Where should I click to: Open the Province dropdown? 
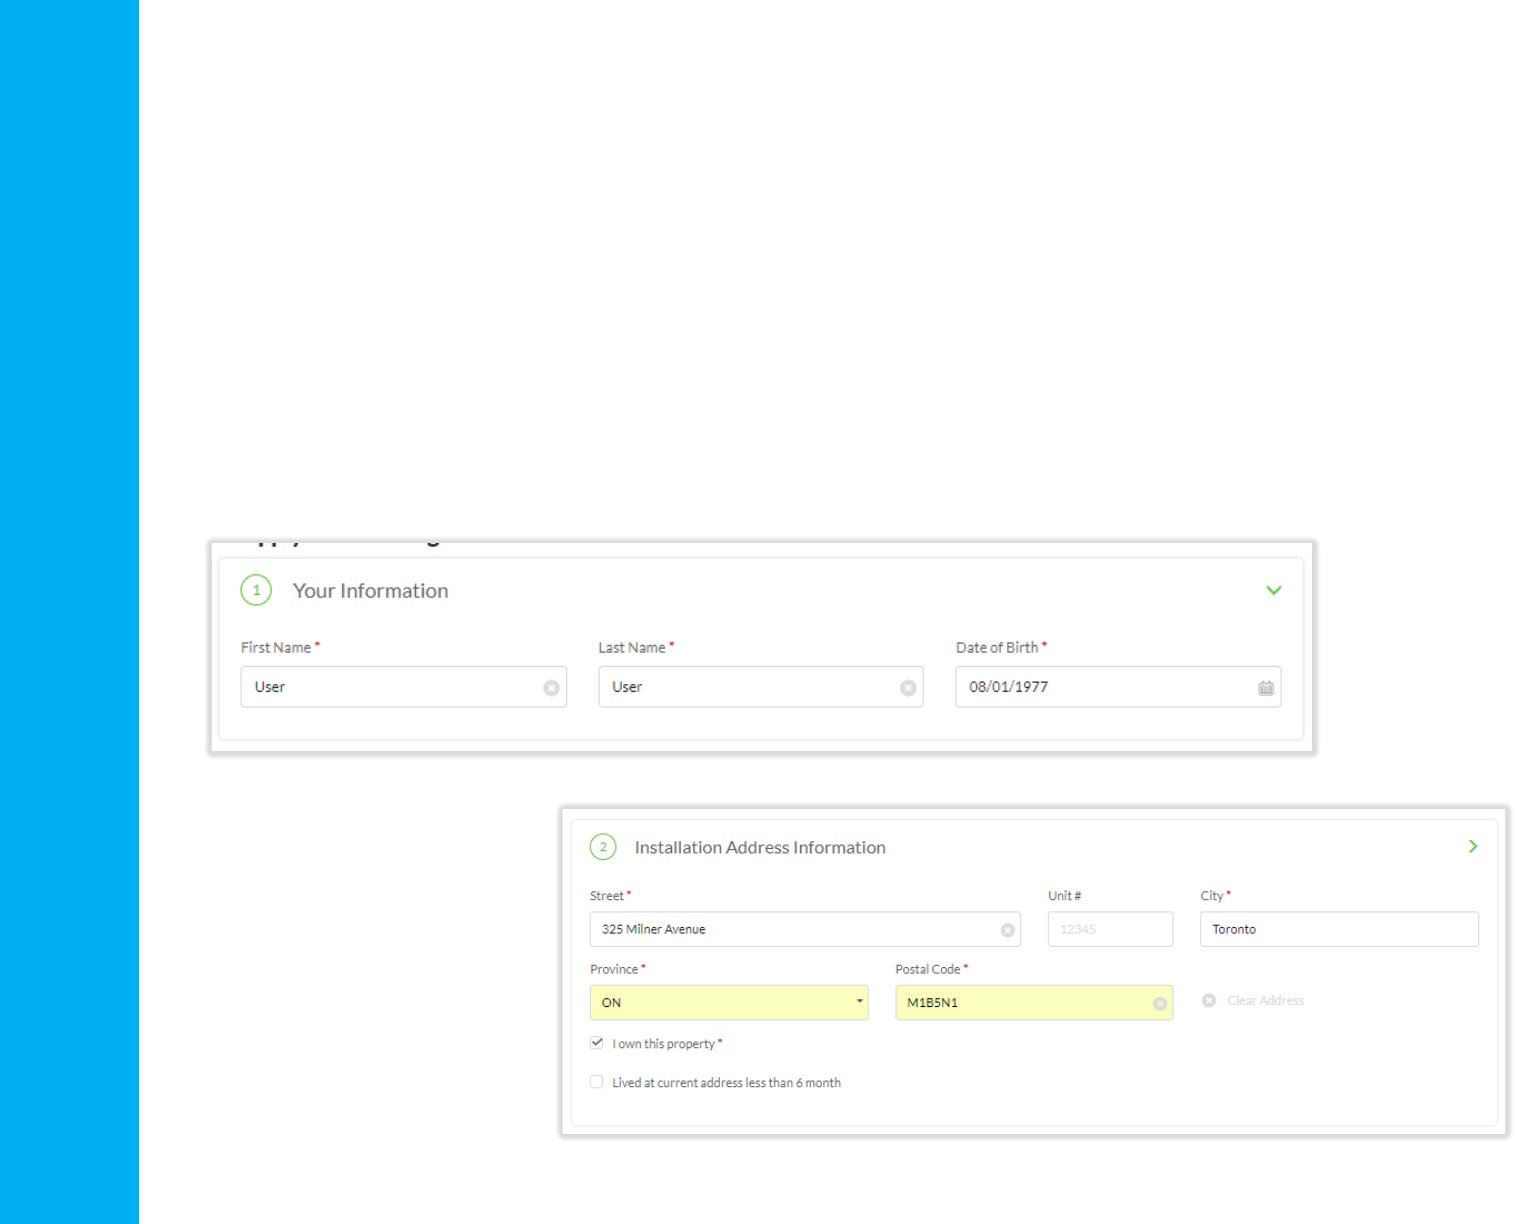[729, 1003]
